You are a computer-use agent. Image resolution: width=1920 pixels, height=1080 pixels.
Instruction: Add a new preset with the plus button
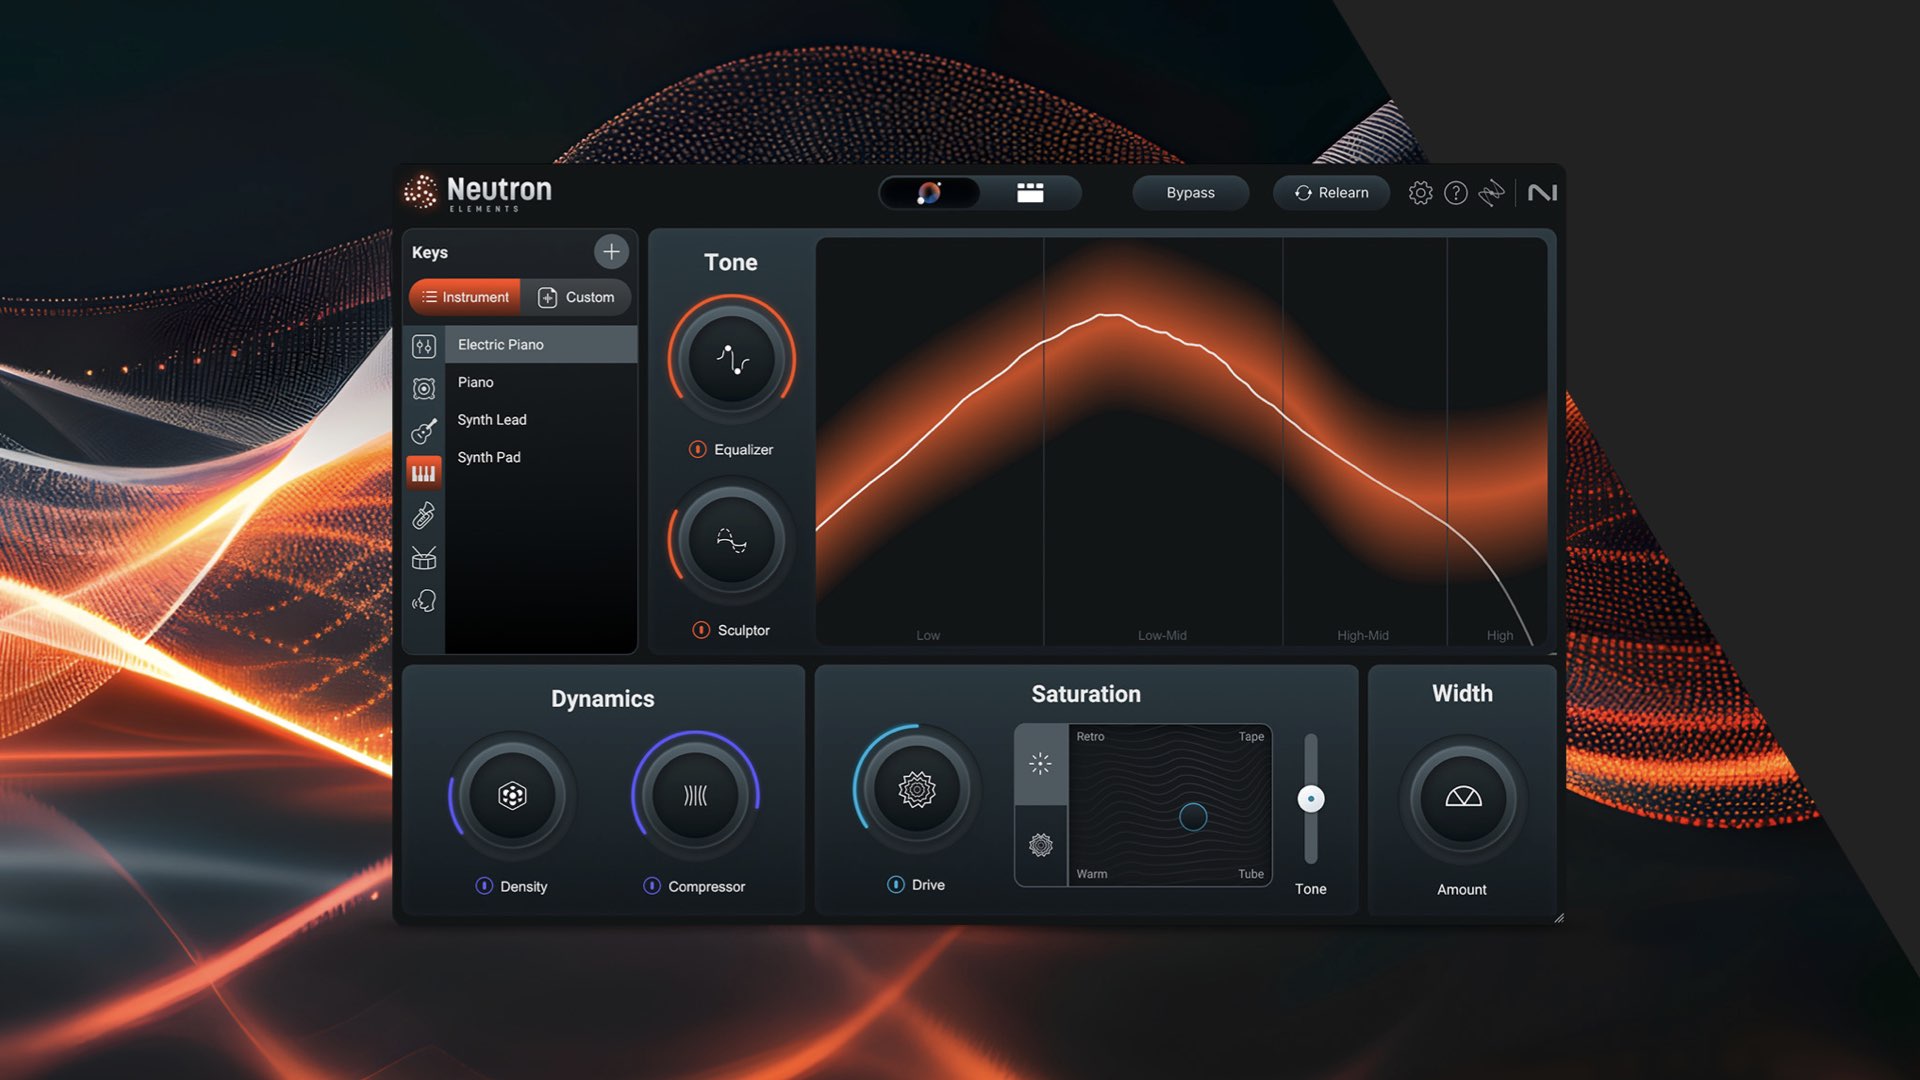pos(611,252)
